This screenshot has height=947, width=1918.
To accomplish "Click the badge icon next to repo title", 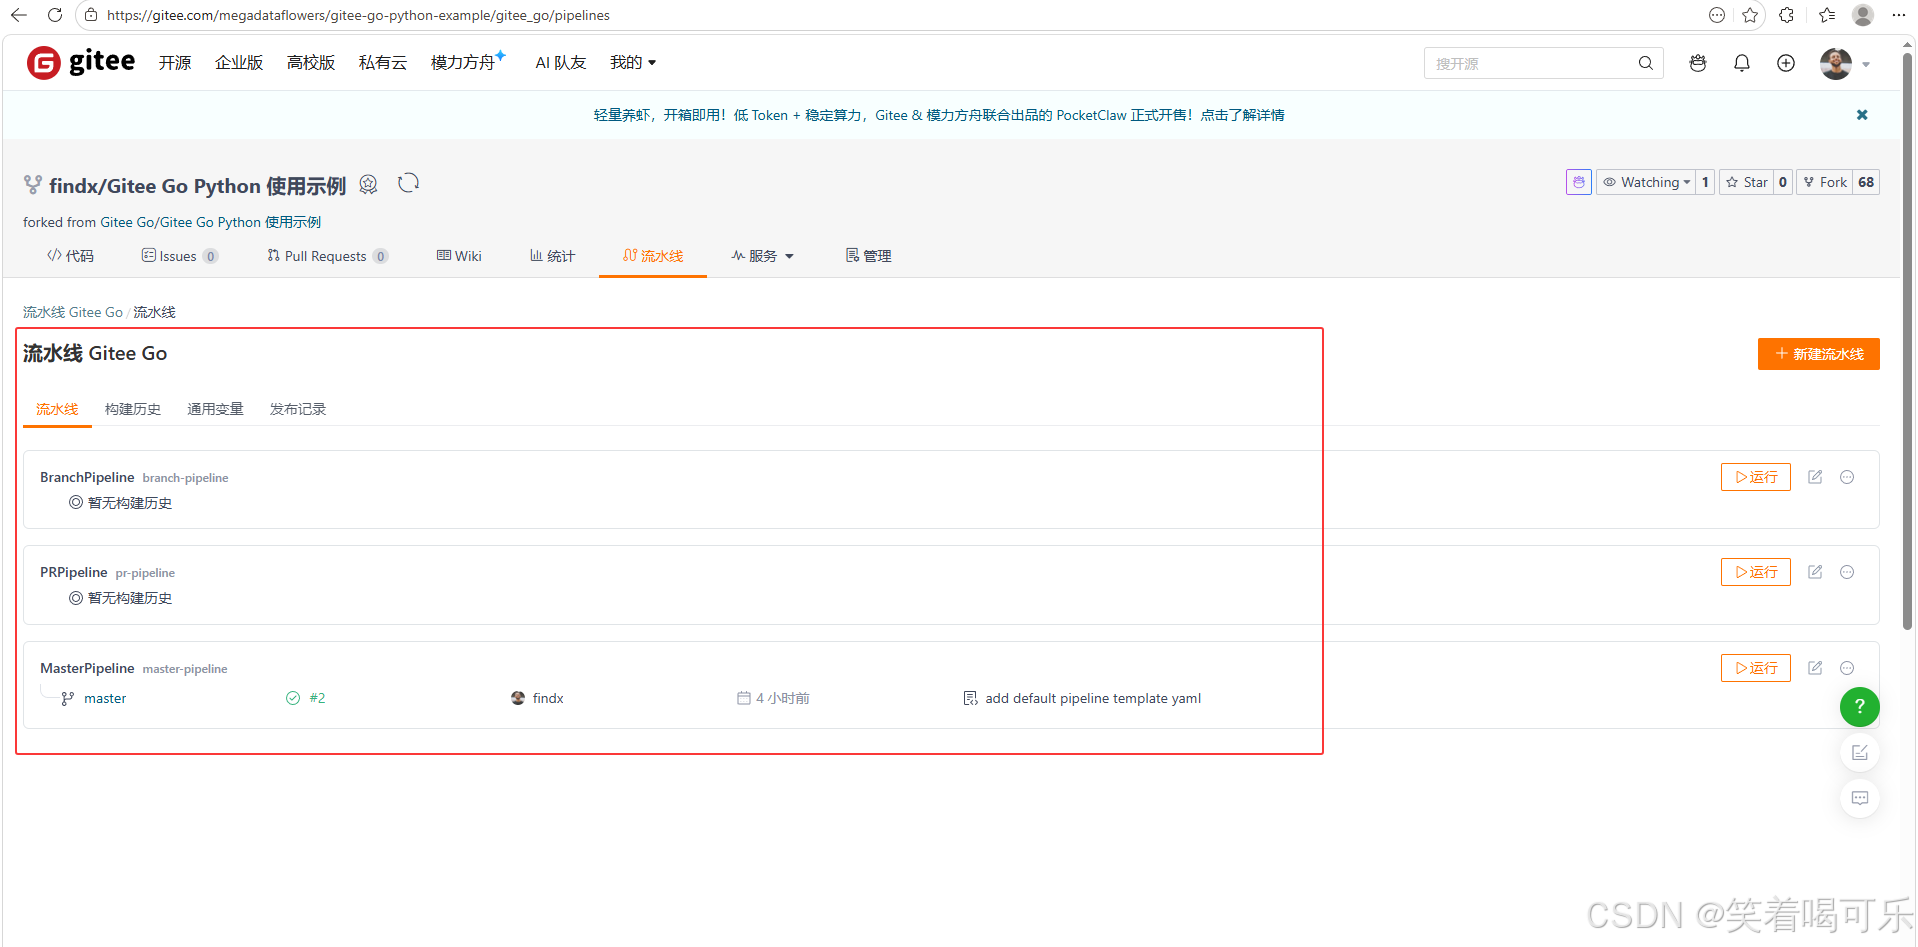I will pos(368,184).
